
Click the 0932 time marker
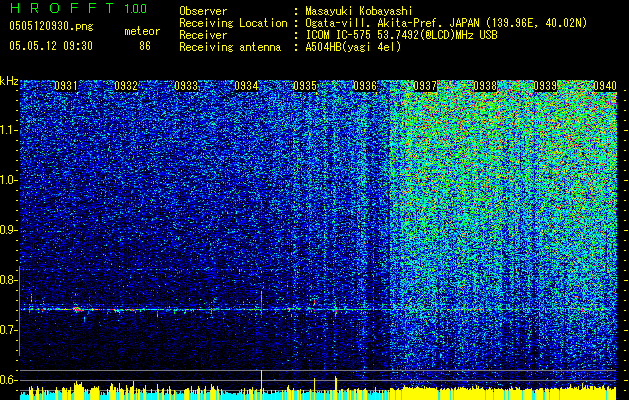coord(126,86)
